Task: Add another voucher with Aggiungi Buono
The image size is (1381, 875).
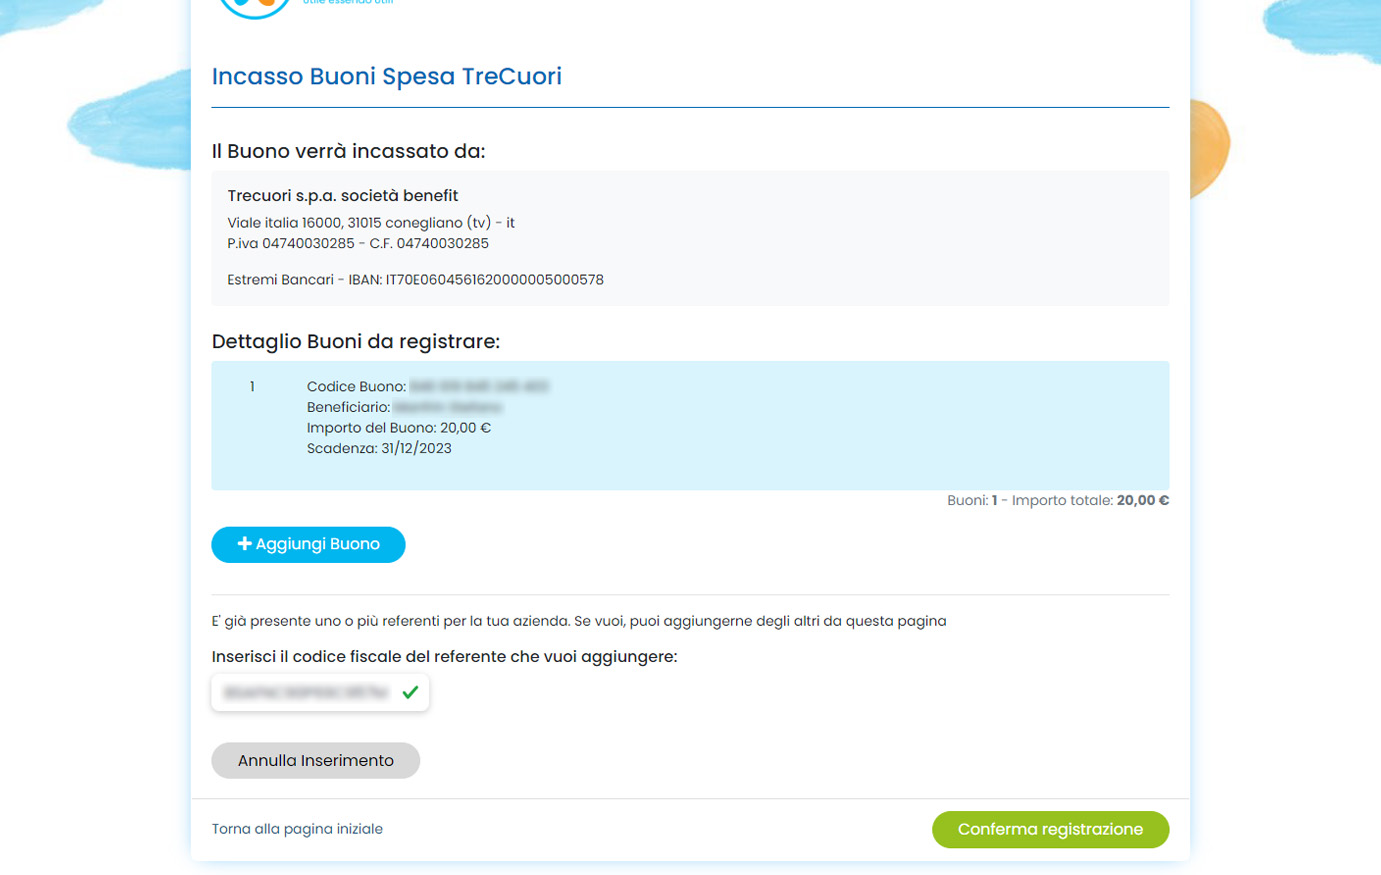Action: [308, 544]
